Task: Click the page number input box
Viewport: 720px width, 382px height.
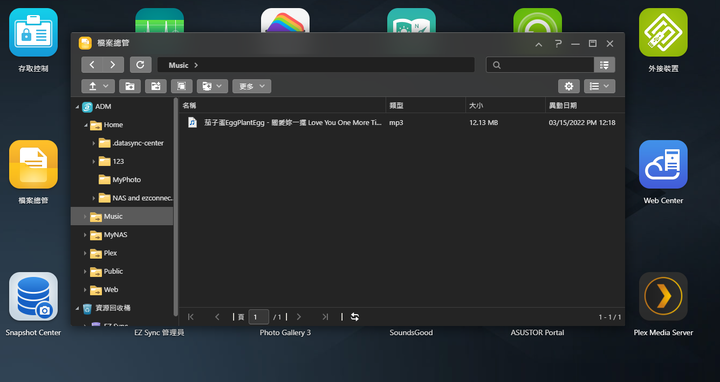Action: pos(259,317)
